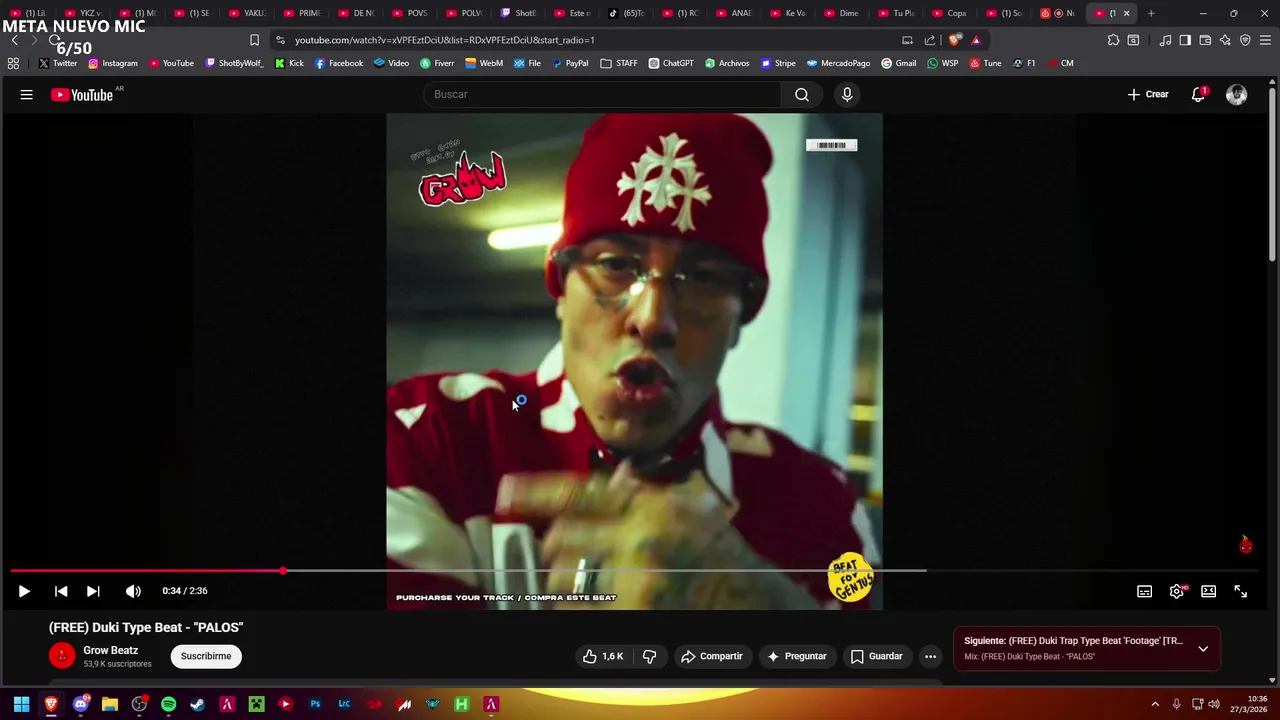Open Brave Shields lion icon in address bar

click(954, 40)
